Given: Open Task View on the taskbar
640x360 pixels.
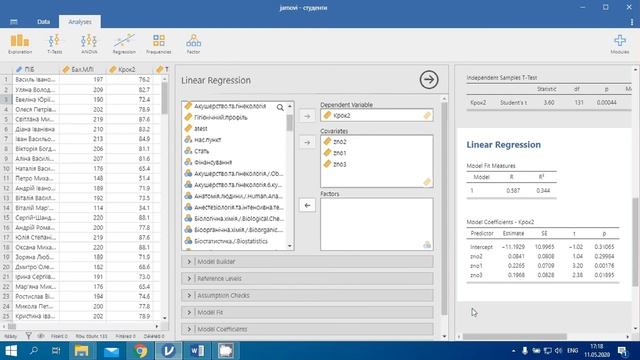Looking at the screenshot, I should coord(56,351).
